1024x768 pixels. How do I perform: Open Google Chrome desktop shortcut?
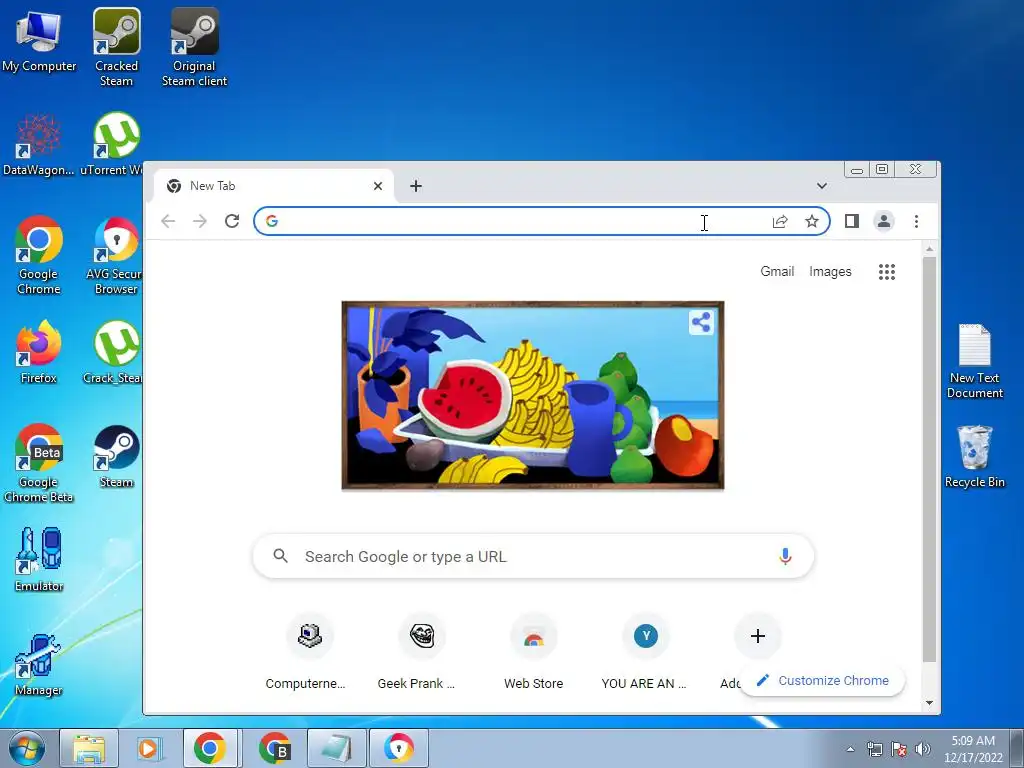[39, 255]
